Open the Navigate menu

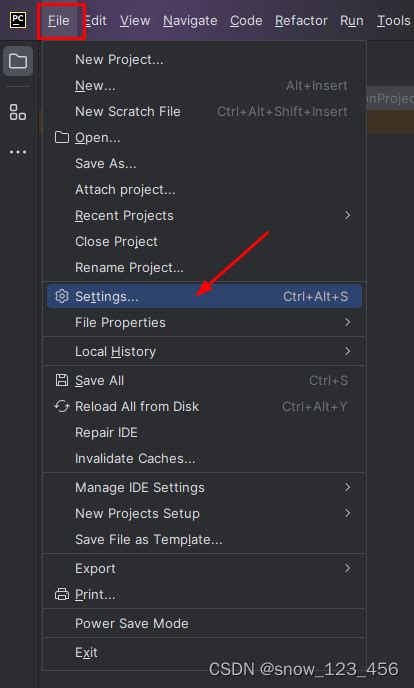click(x=190, y=21)
